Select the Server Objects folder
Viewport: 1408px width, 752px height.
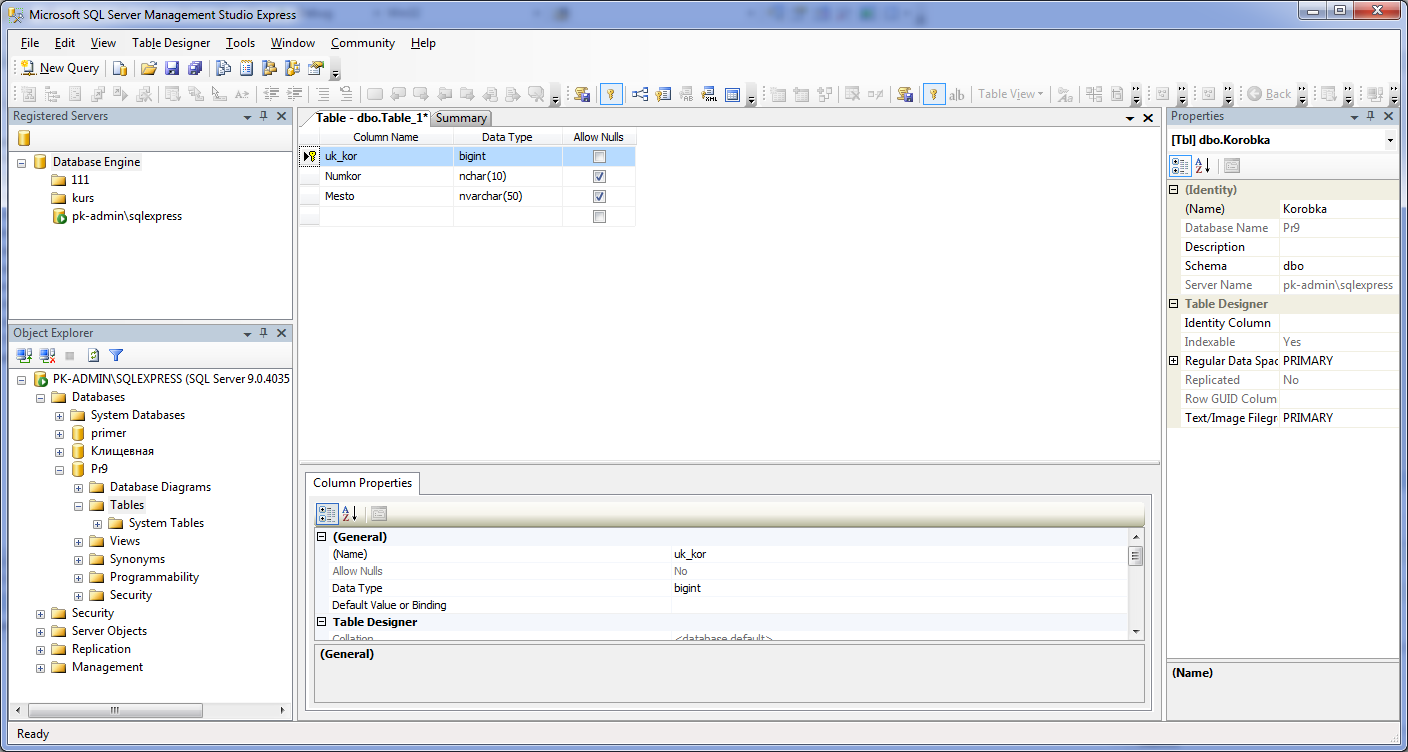click(109, 631)
